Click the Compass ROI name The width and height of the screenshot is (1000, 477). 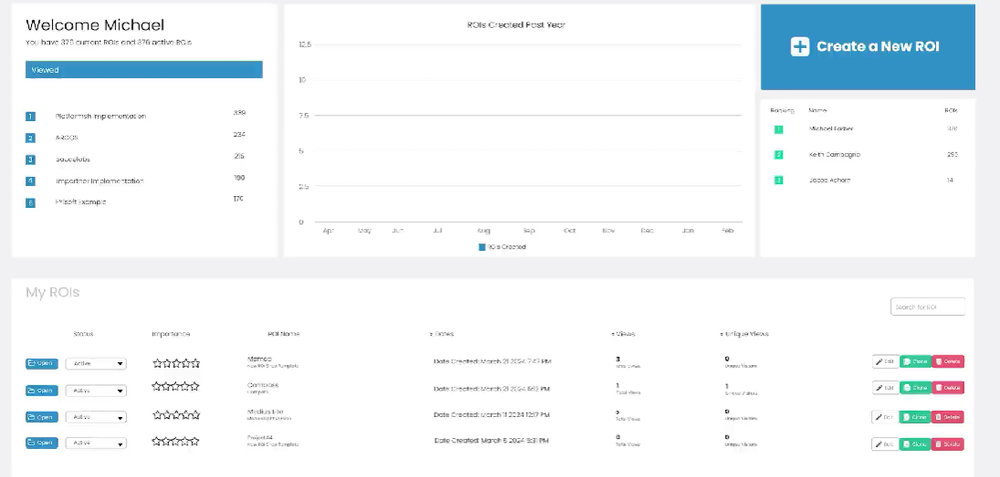pos(263,385)
